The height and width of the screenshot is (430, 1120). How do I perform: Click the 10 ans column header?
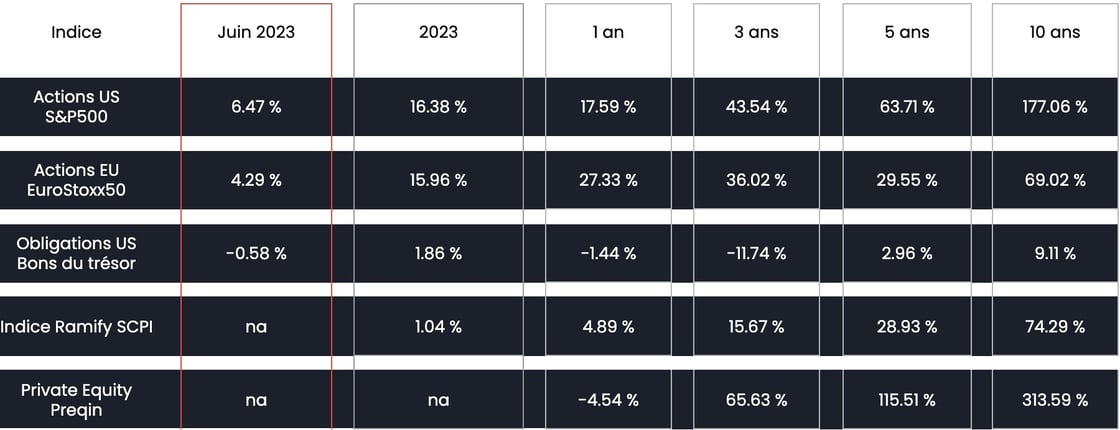click(x=1055, y=33)
